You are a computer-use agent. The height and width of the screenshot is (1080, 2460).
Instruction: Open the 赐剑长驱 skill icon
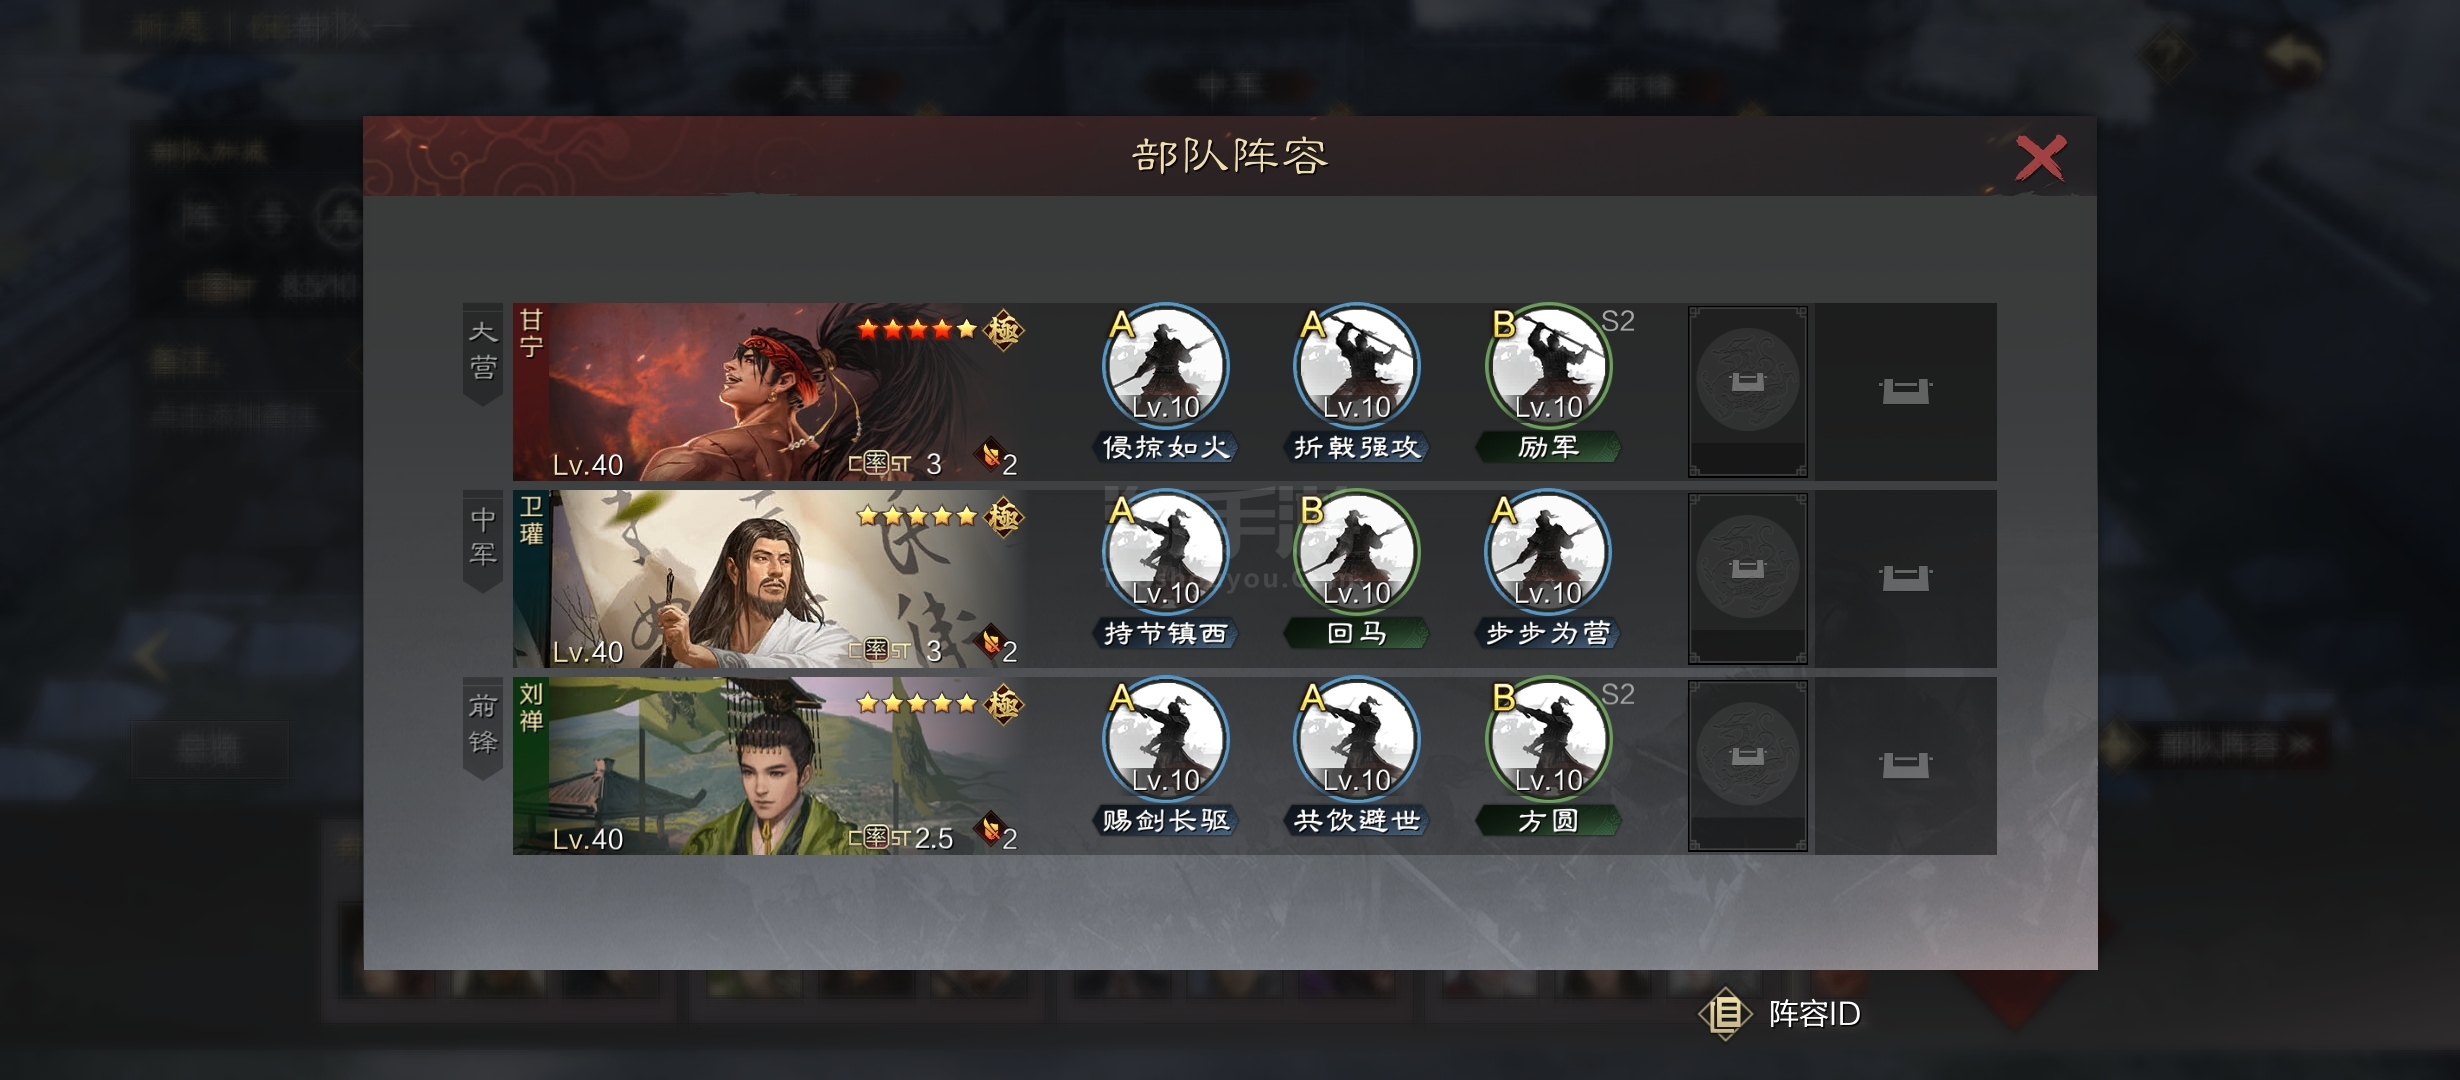click(1165, 740)
